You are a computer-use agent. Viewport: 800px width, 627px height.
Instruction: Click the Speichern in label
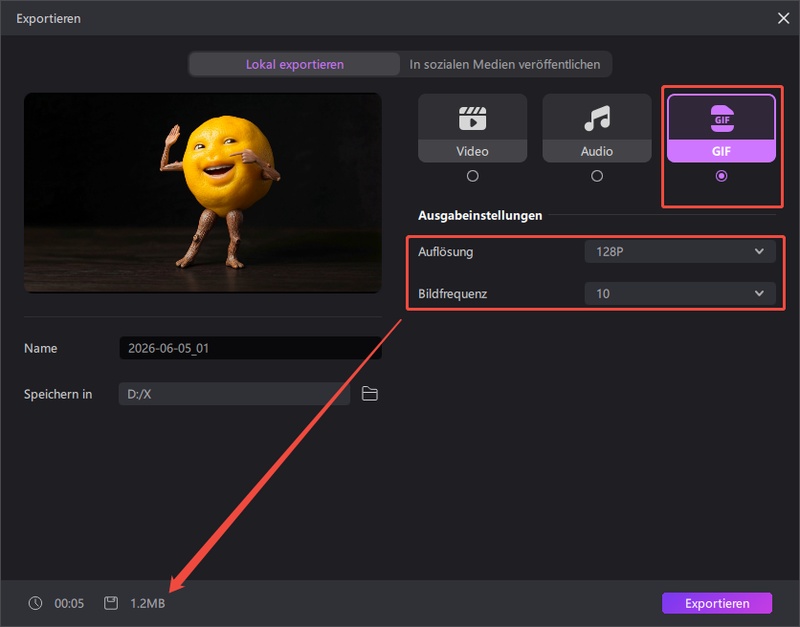[58, 394]
